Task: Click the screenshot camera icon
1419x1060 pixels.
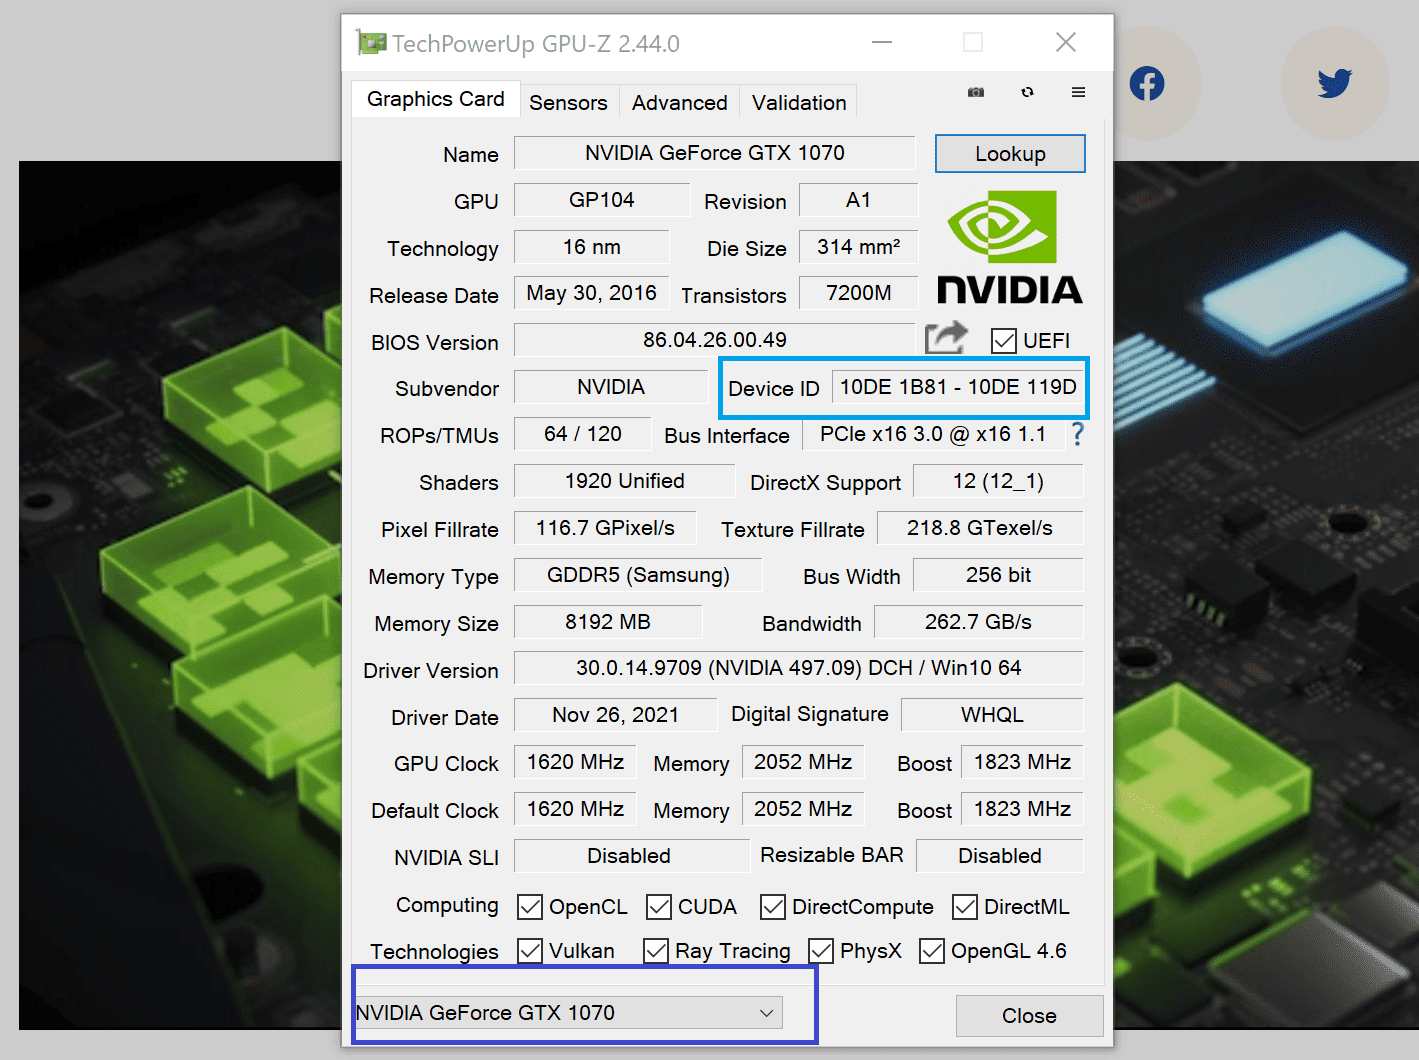Action: (x=976, y=92)
